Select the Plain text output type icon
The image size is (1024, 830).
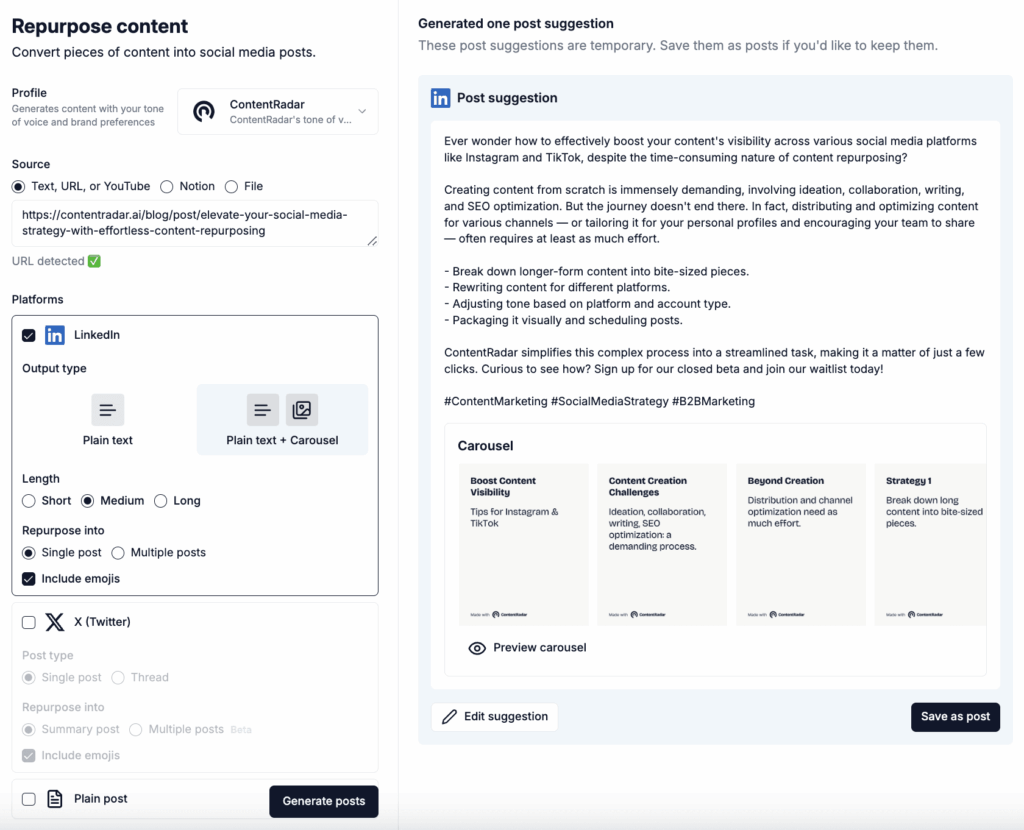pyautogui.click(x=108, y=410)
